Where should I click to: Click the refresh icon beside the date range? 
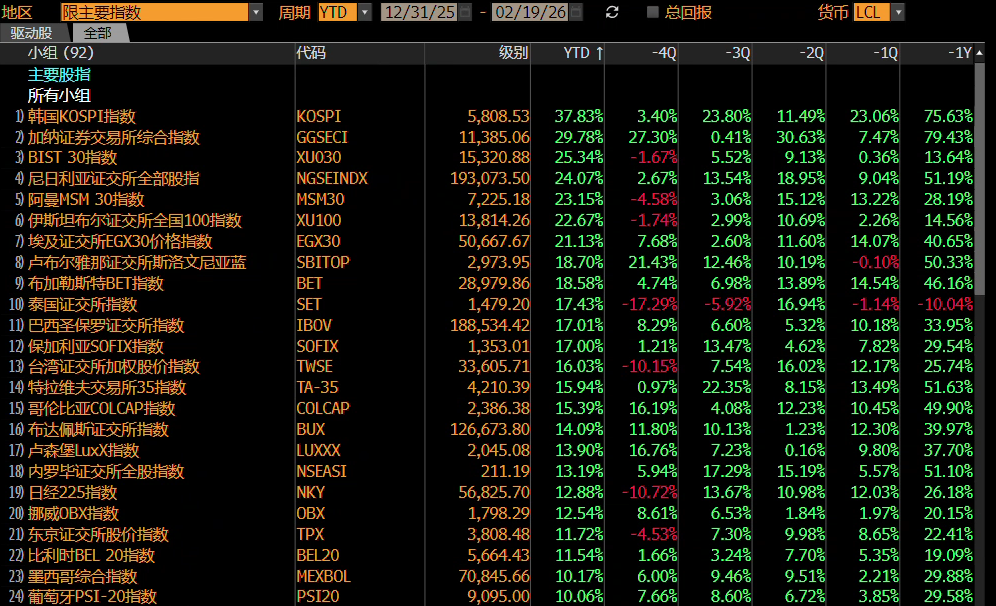[612, 12]
